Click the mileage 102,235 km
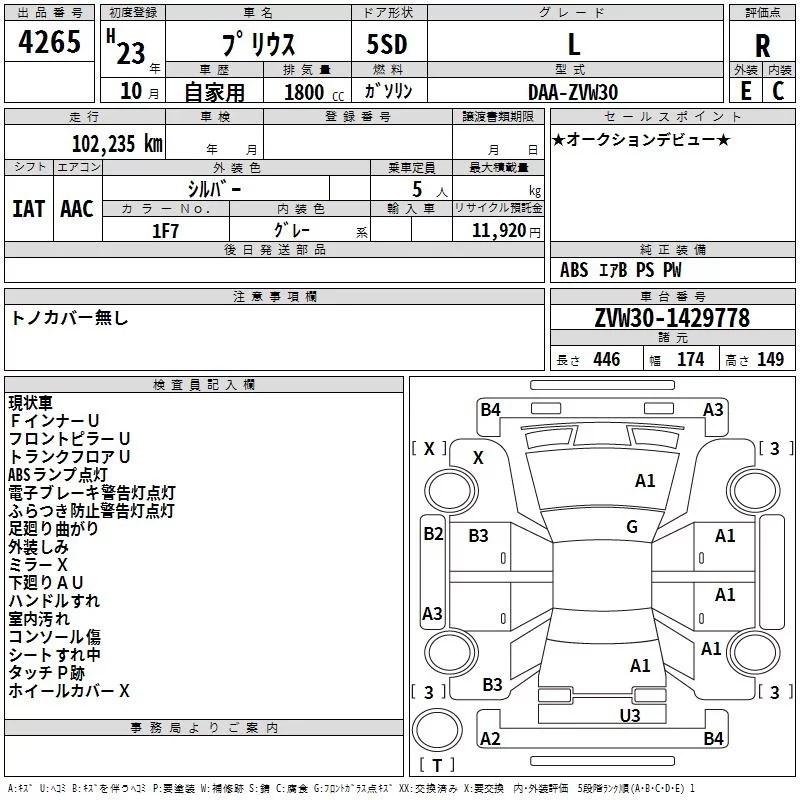 point(117,143)
